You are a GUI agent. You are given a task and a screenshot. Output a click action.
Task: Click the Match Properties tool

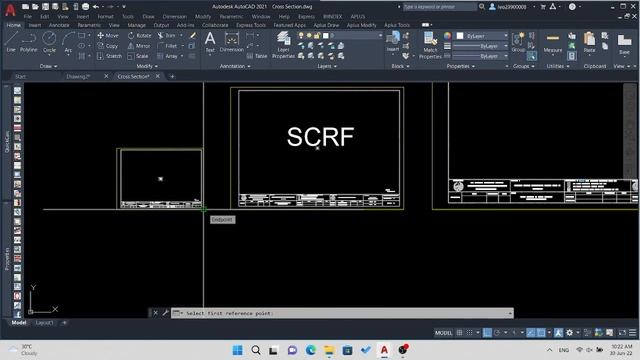click(430, 45)
